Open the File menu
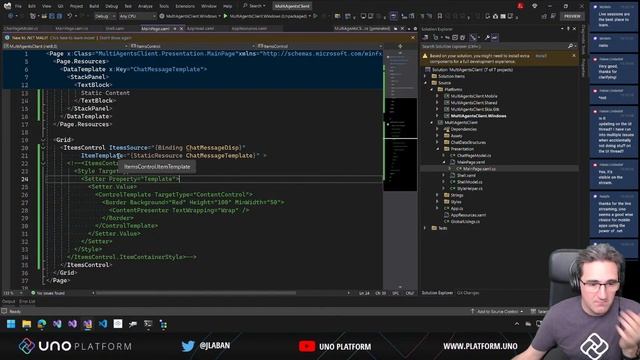This screenshot has width=640, height=360. pos(18,6)
